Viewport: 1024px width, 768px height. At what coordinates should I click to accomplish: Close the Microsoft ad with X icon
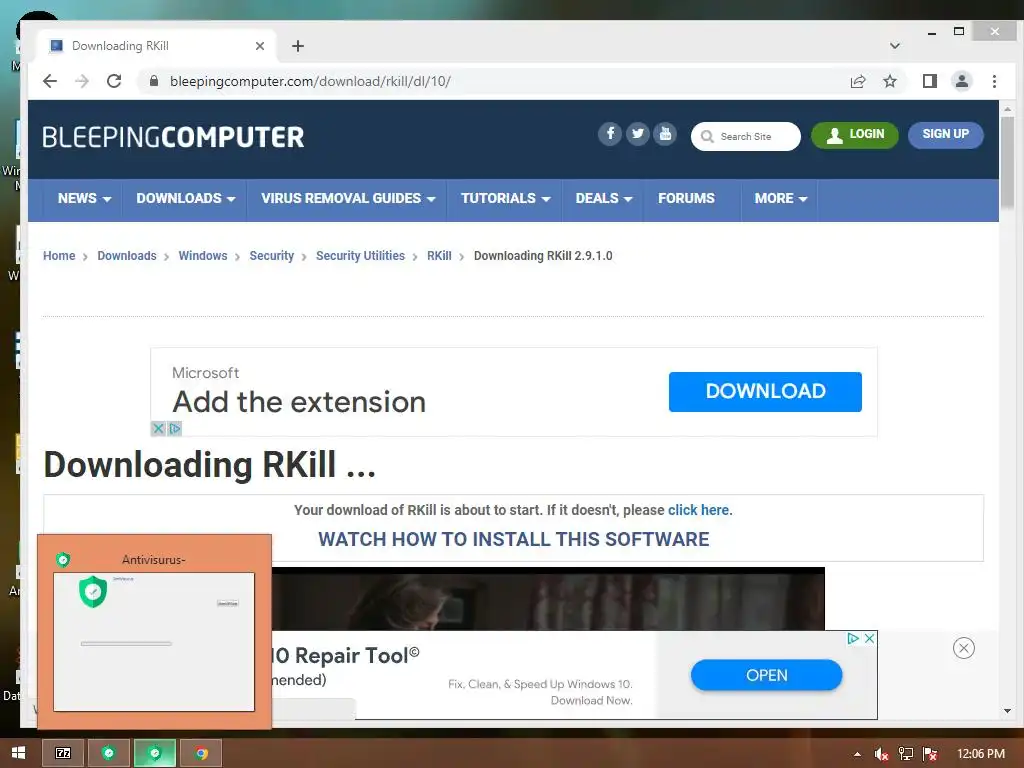tap(157, 428)
